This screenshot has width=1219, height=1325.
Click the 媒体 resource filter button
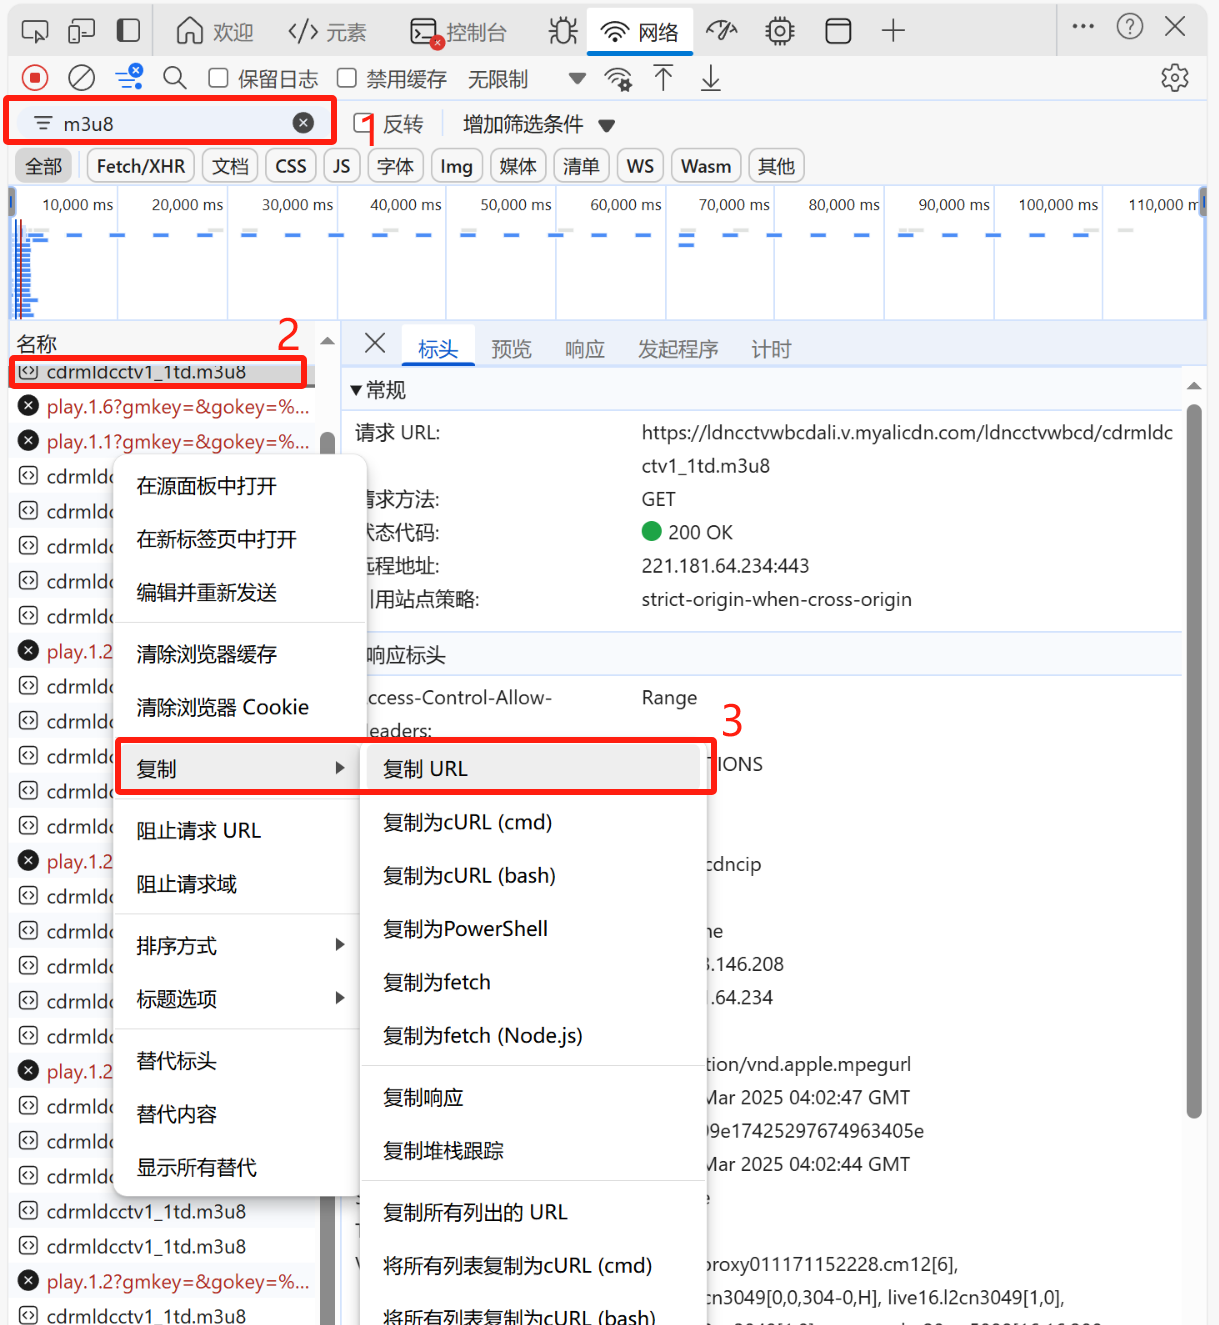[518, 165]
